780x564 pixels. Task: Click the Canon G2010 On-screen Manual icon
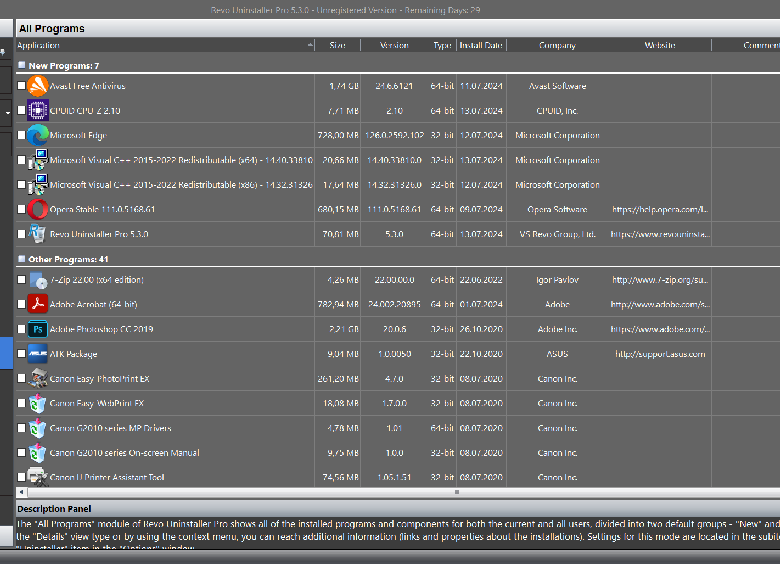coord(37,453)
